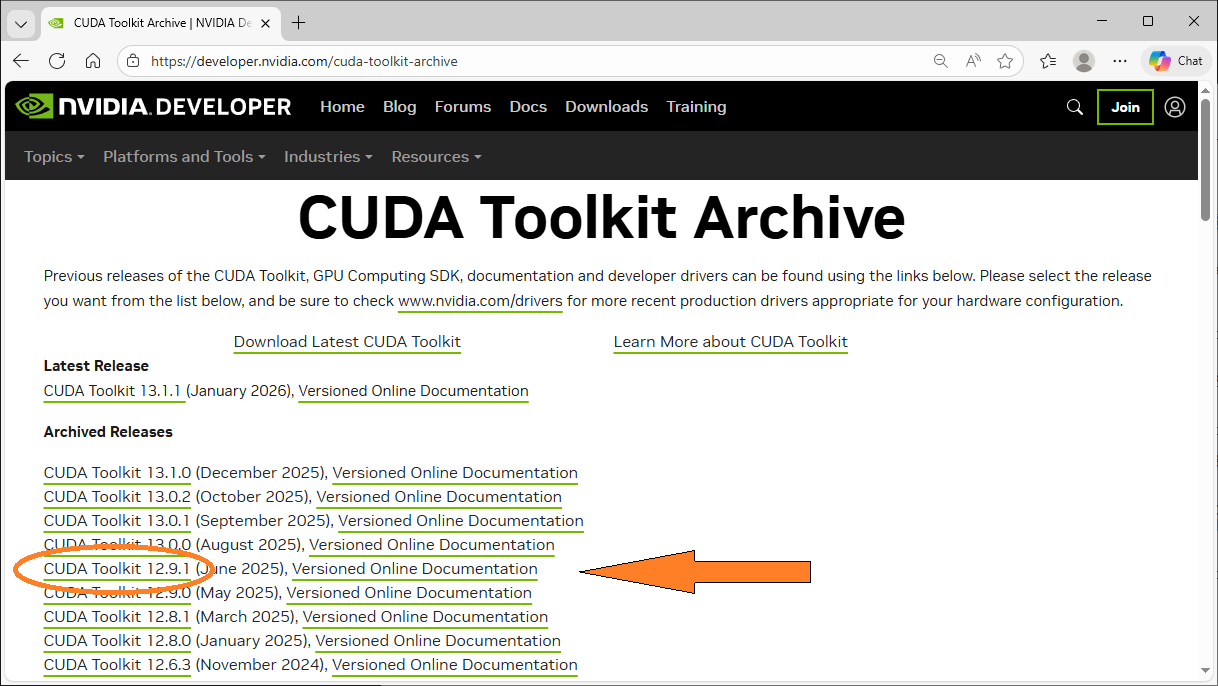Go to browser home with the home icon
The height and width of the screenshot is (686, 1218).
coord(93,60)
